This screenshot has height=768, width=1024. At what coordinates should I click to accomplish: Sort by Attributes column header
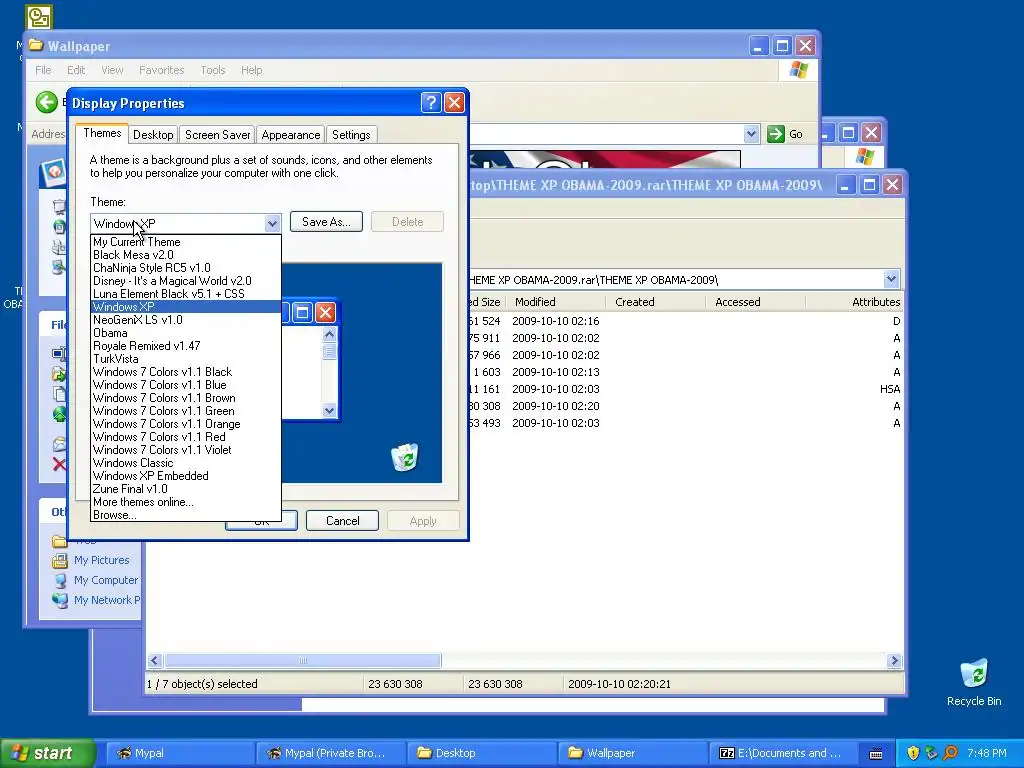click(x=855, y=302)
